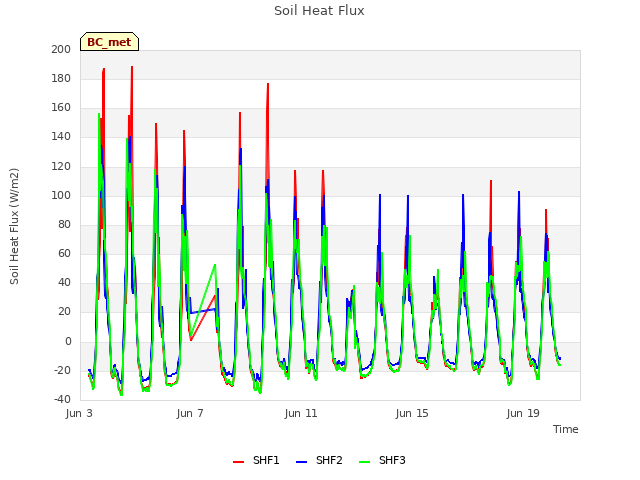Click the 40 y-axis tick label
640x480 pixels.
pyautogui.click(x=64, y=282)
